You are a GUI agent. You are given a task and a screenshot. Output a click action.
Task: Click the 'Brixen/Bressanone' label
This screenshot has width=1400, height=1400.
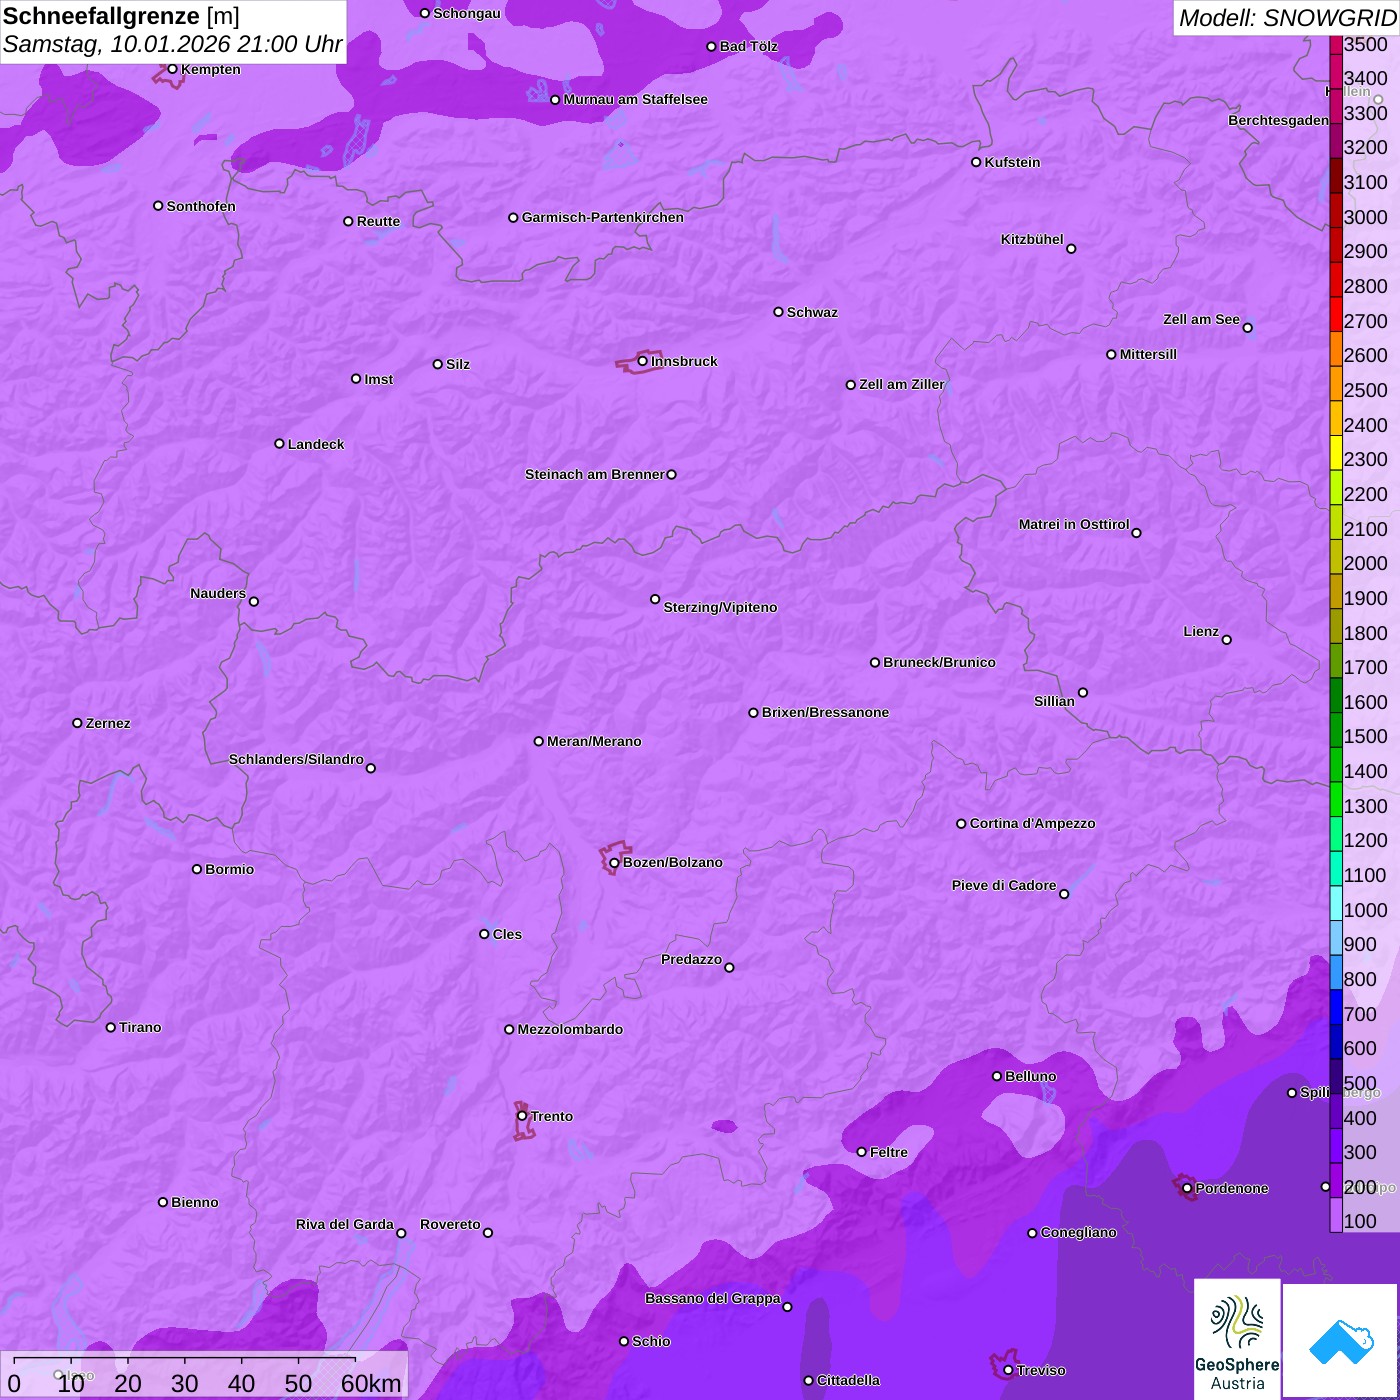(x=825, y=712)
